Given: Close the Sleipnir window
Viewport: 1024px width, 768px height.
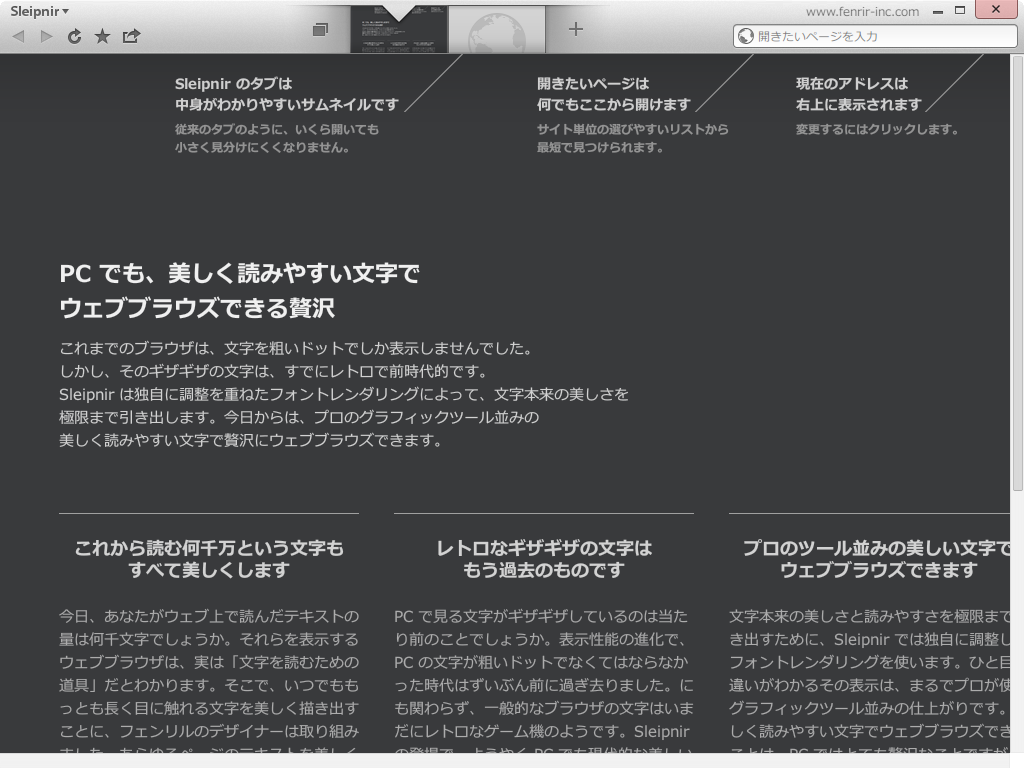Looking at the screenshot, I should point(996,9).
